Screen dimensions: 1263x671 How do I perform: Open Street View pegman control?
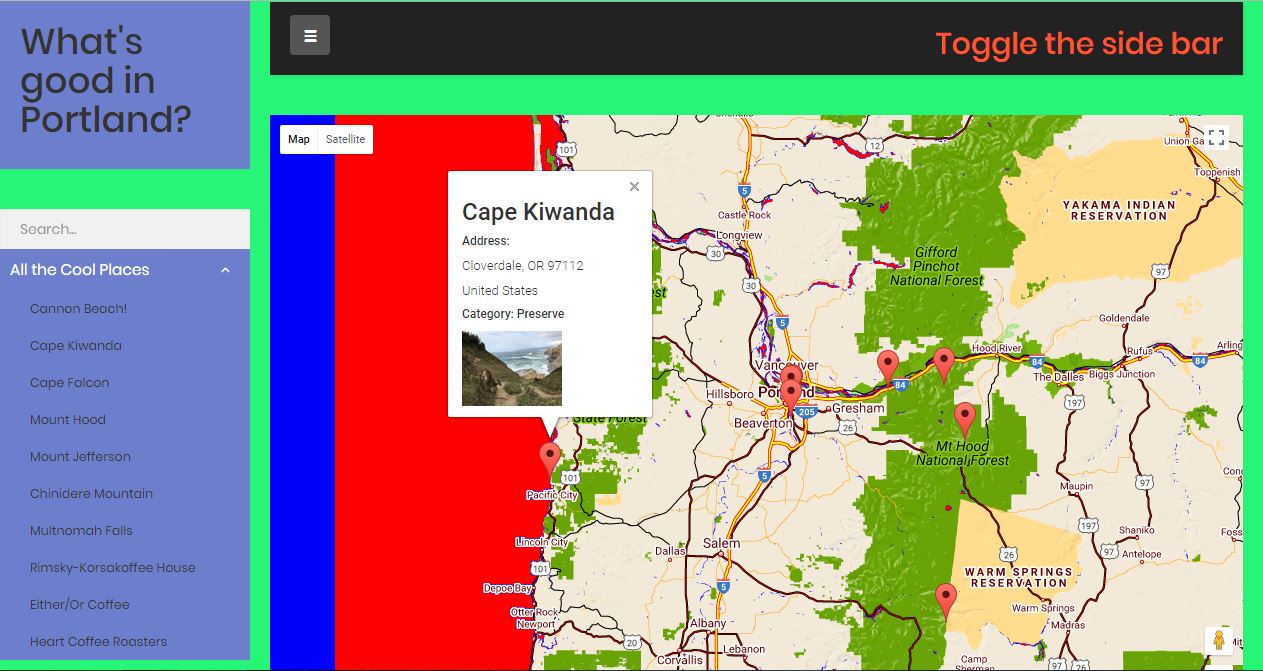click(x=1217, y=640)
